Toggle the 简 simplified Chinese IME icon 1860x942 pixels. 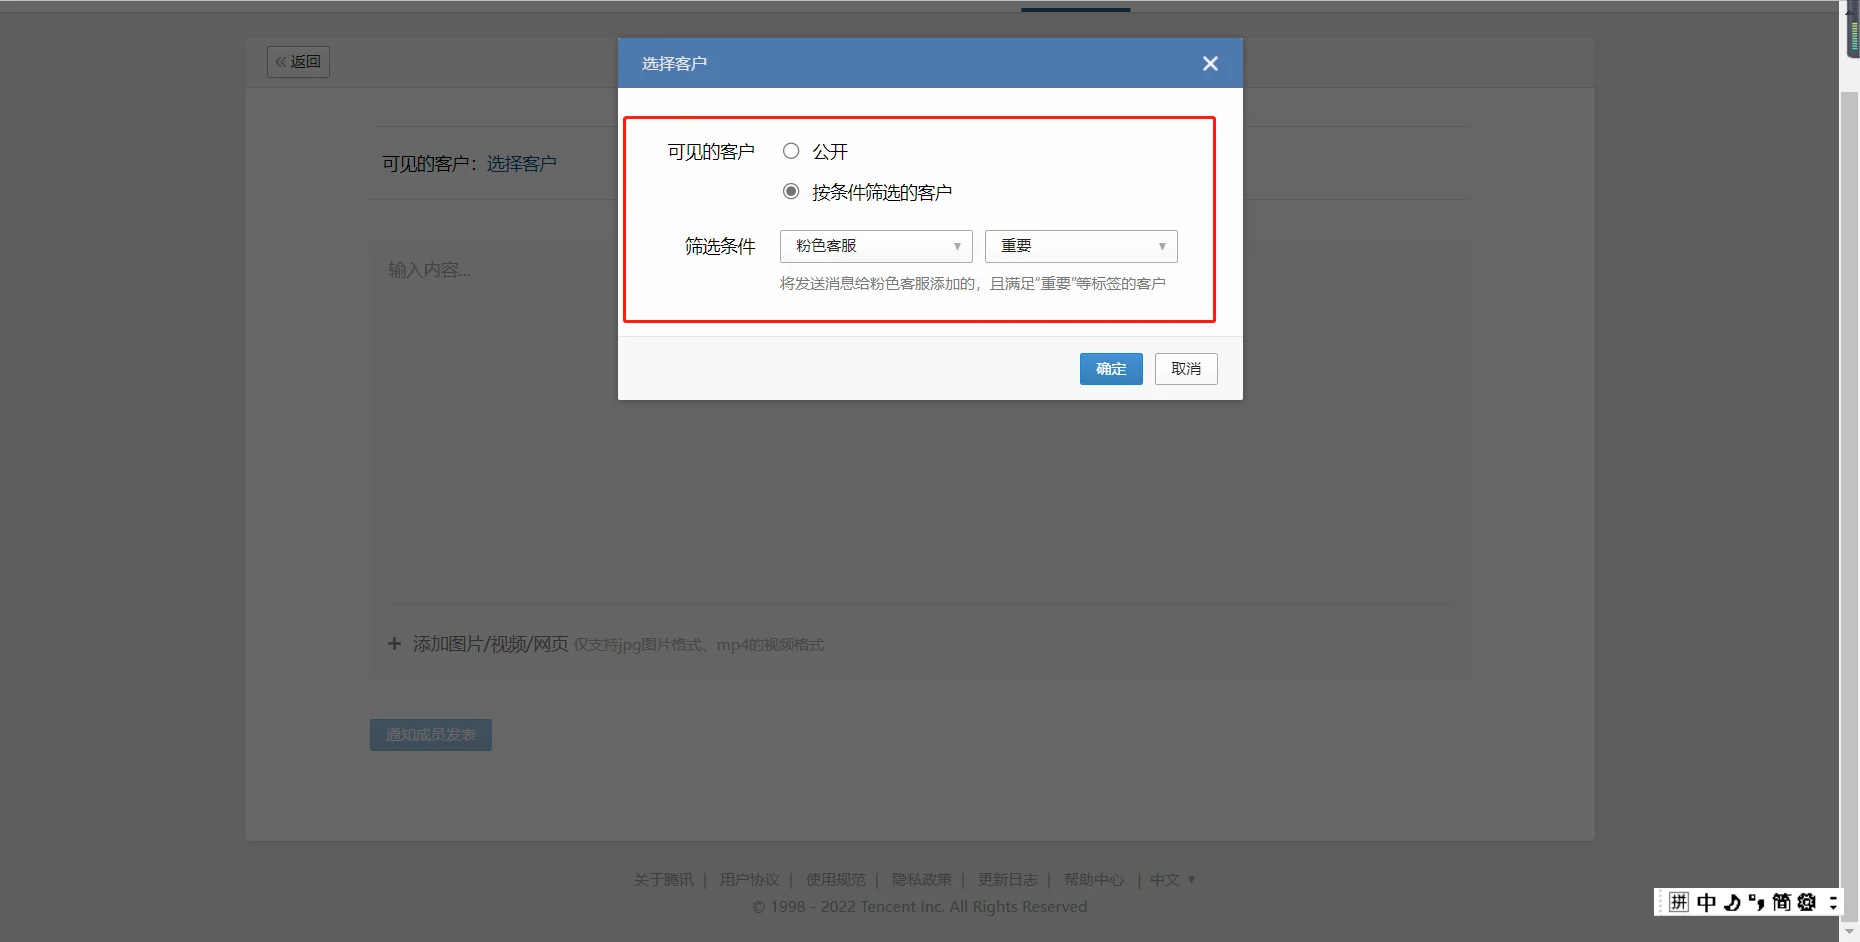pyautogui.click(x=1781, y=902)
